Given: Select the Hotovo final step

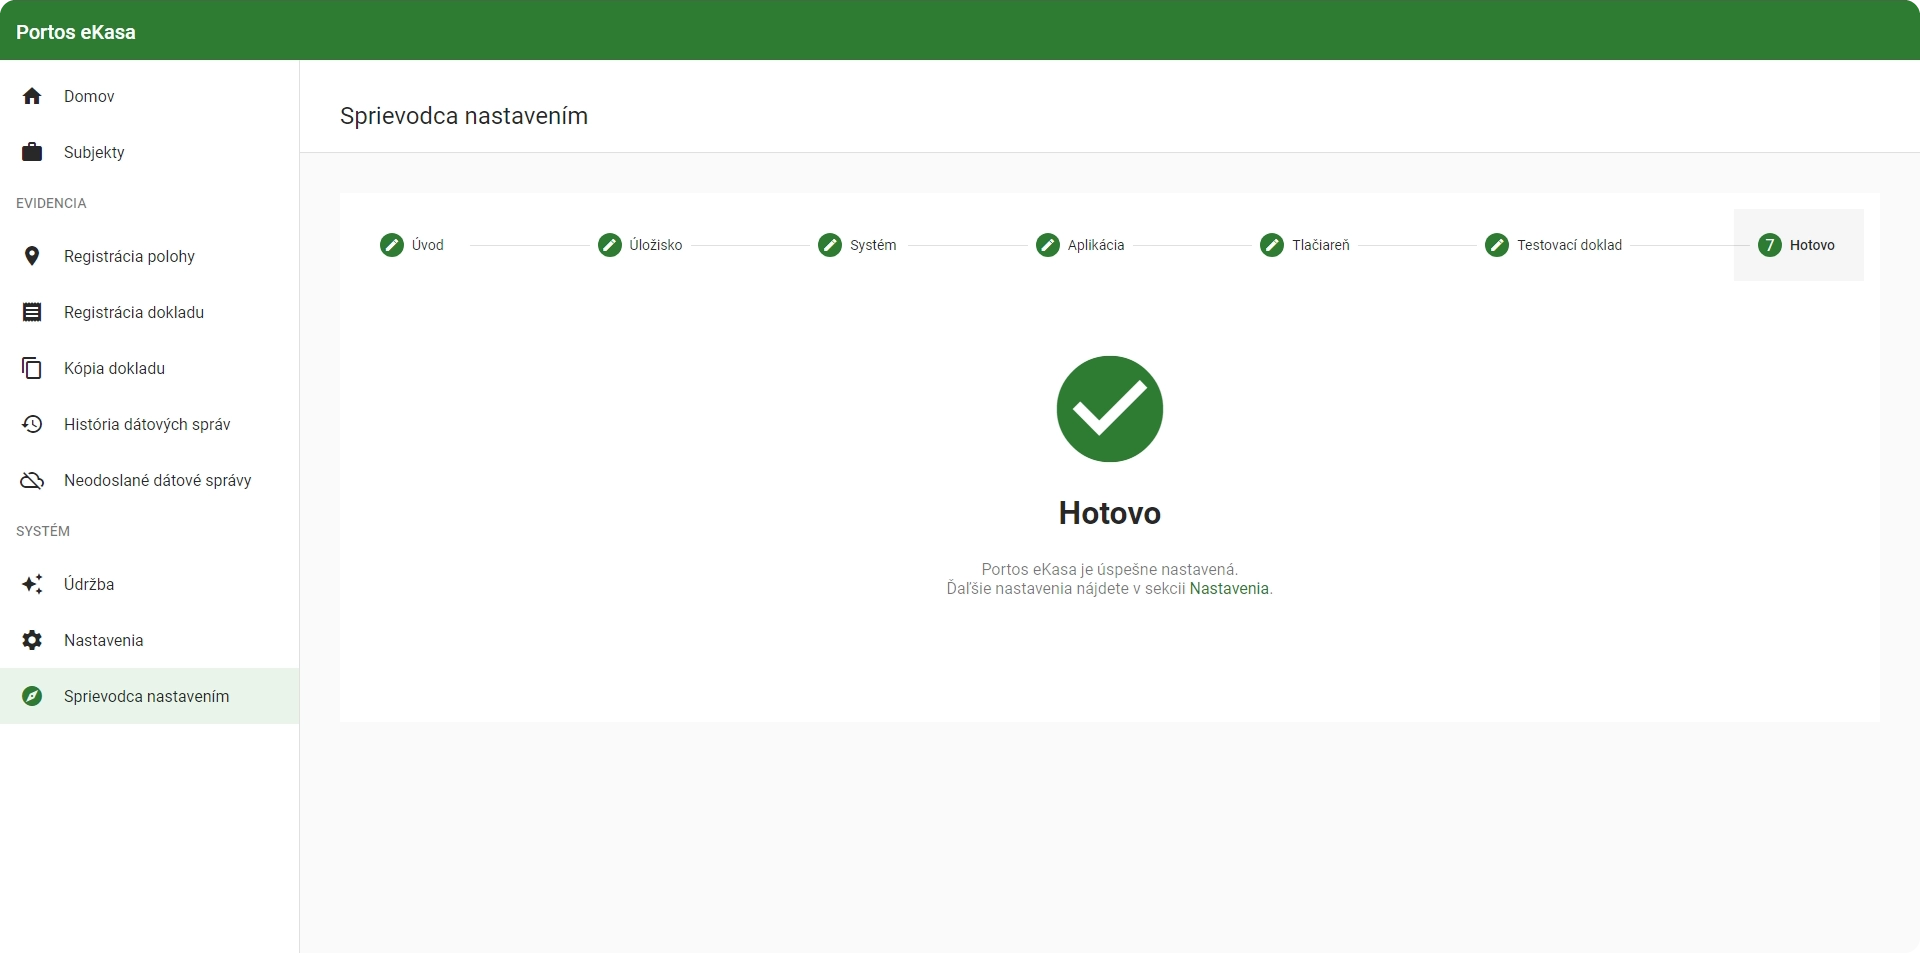Looking at the screenshot, I should 1798,245.
